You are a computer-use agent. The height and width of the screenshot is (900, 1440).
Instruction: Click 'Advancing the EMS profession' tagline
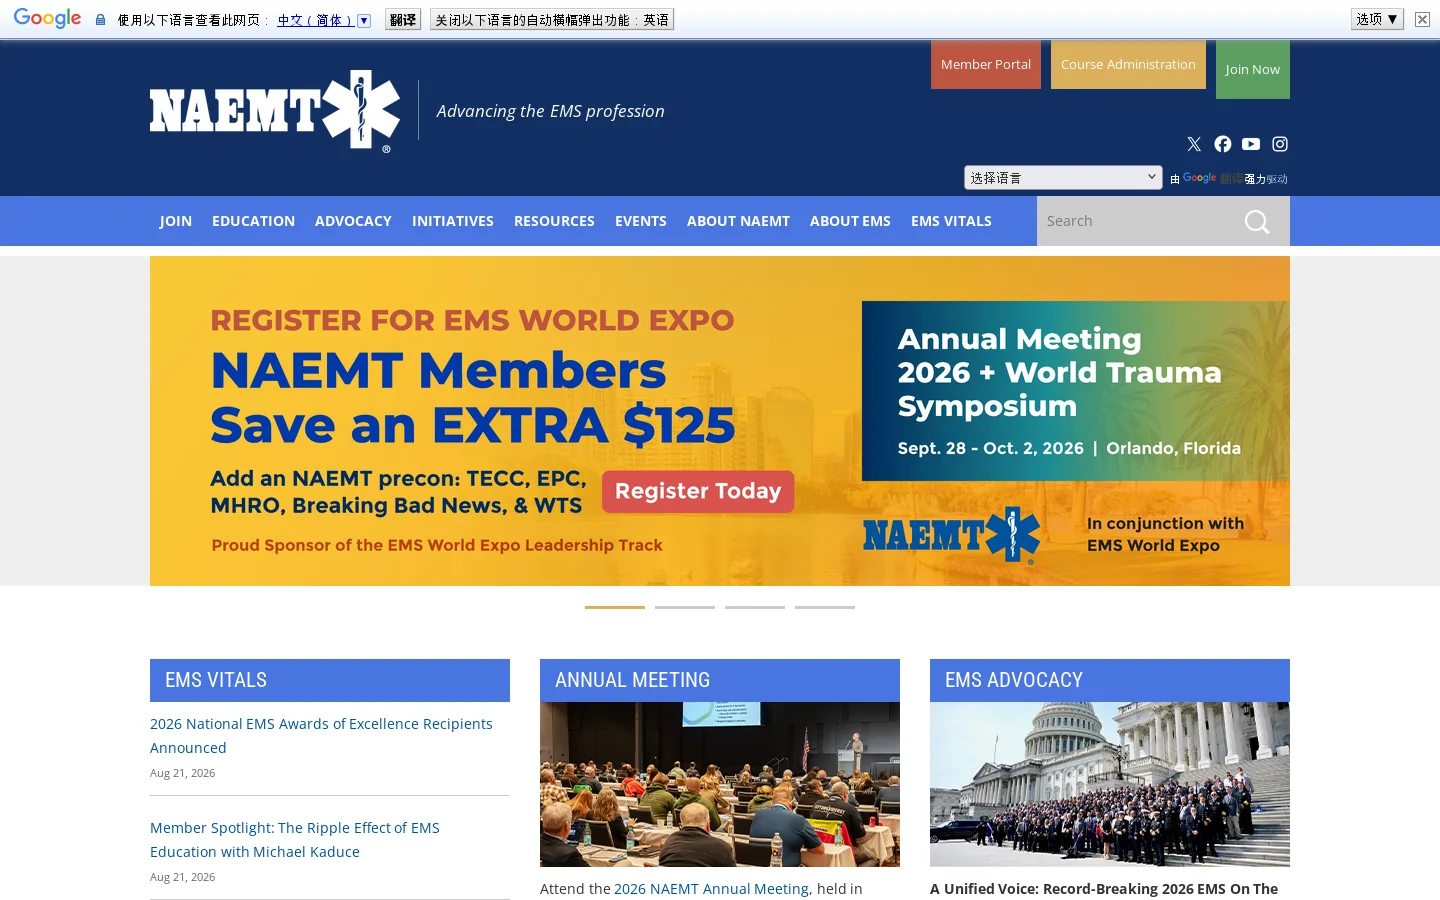coord(550,111)
